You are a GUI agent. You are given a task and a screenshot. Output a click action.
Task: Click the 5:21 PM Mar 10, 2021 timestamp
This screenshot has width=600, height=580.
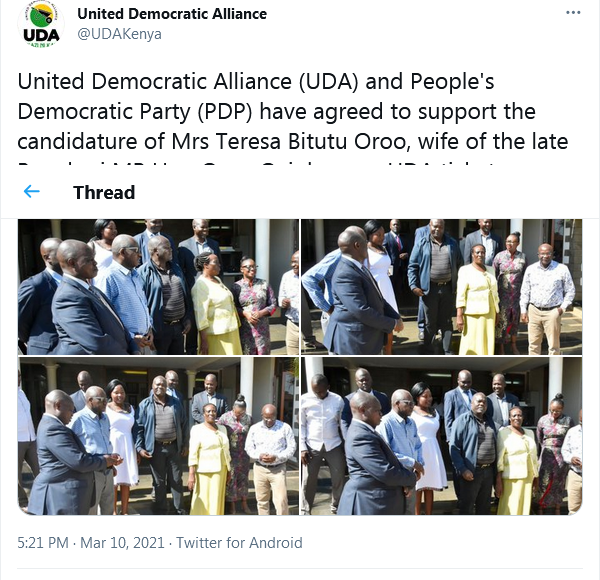[91, 543]
